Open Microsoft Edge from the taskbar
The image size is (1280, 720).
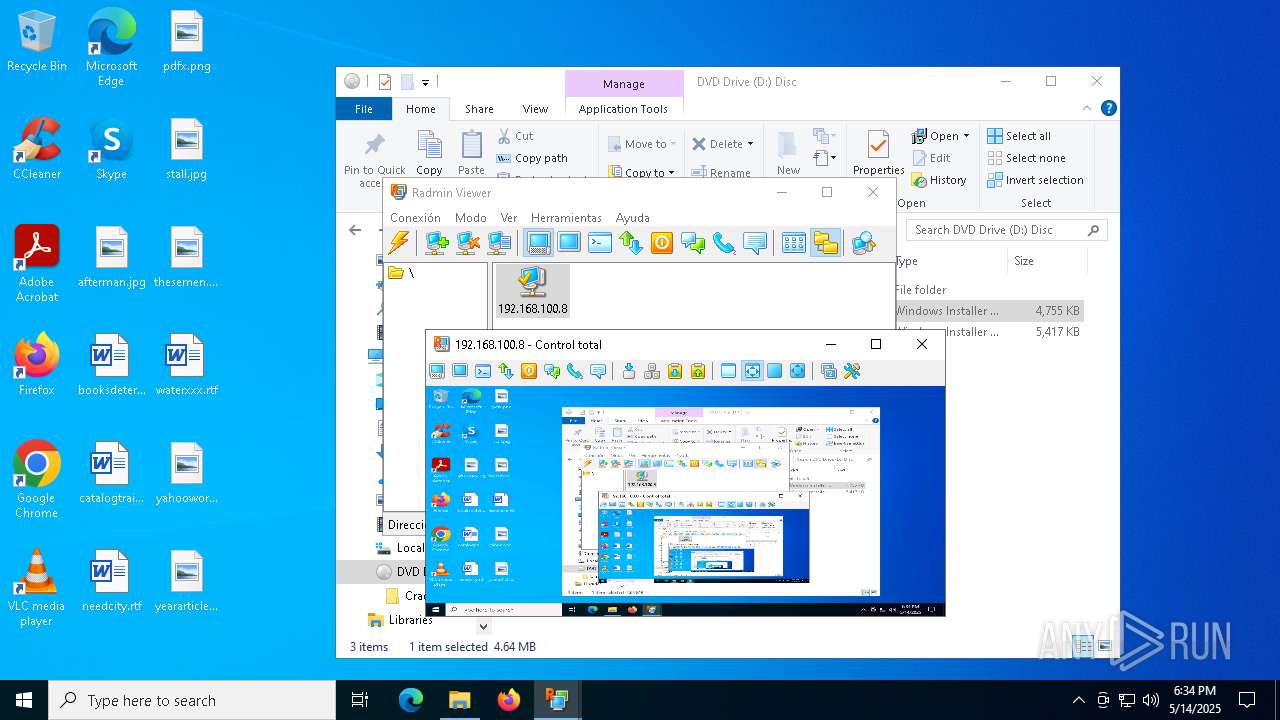[x=411, y=700]
